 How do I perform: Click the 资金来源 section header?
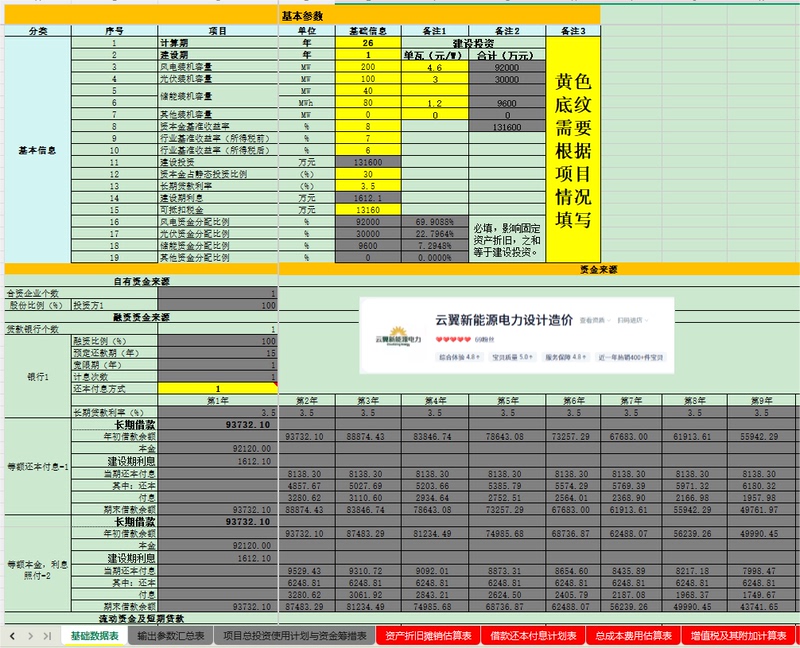tap(598, 269)
